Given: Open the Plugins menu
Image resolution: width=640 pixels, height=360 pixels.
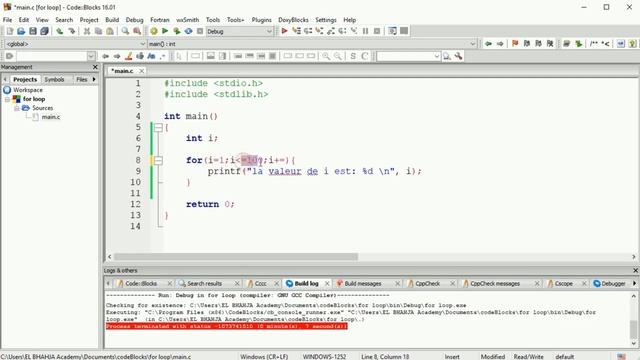Looking at the screenshot, I should click(x=261, y=20).
